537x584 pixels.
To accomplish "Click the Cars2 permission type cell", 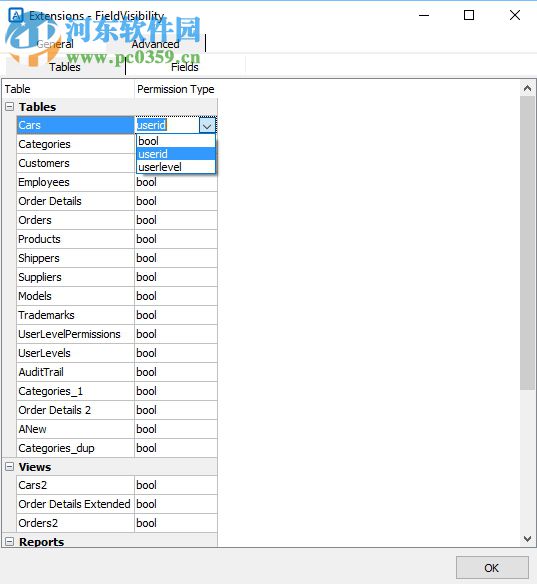I will coord(176,485).
